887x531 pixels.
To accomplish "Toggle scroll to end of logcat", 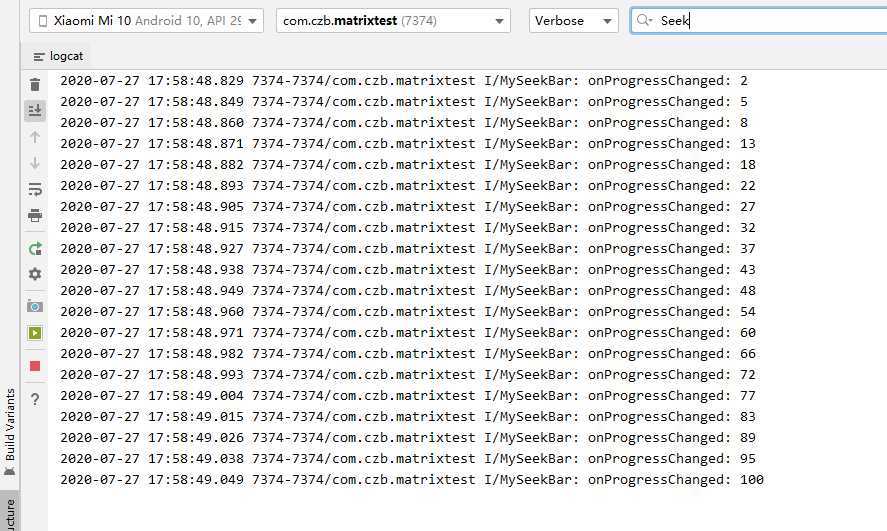I will [35, 110].
